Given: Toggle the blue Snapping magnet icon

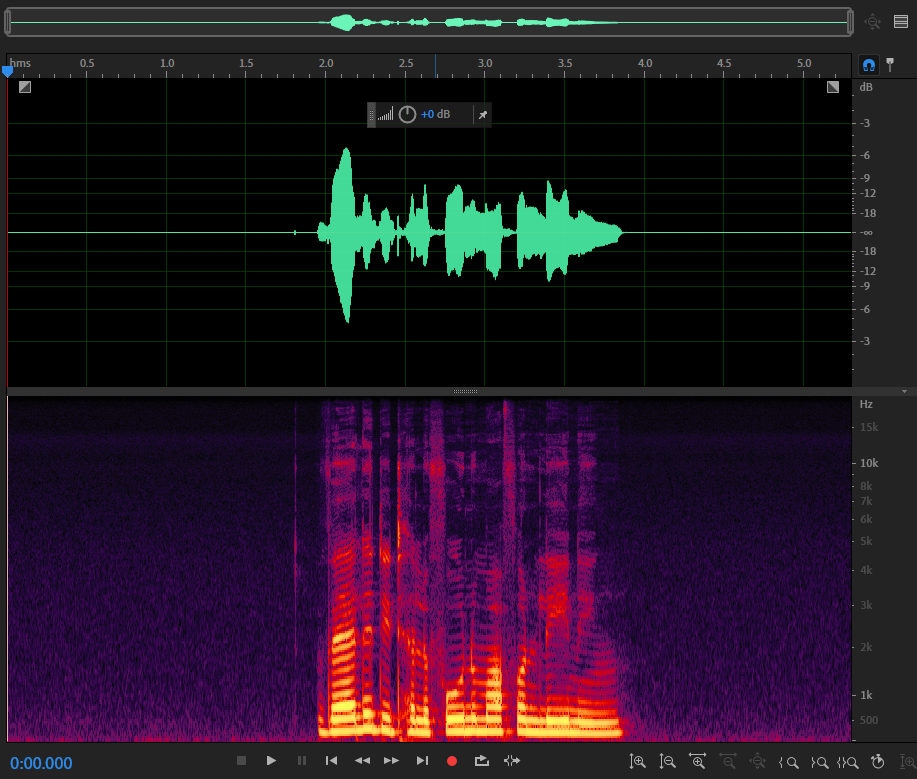Looking at the screenshot, I should pyautogui.click(x=869, y=65).
